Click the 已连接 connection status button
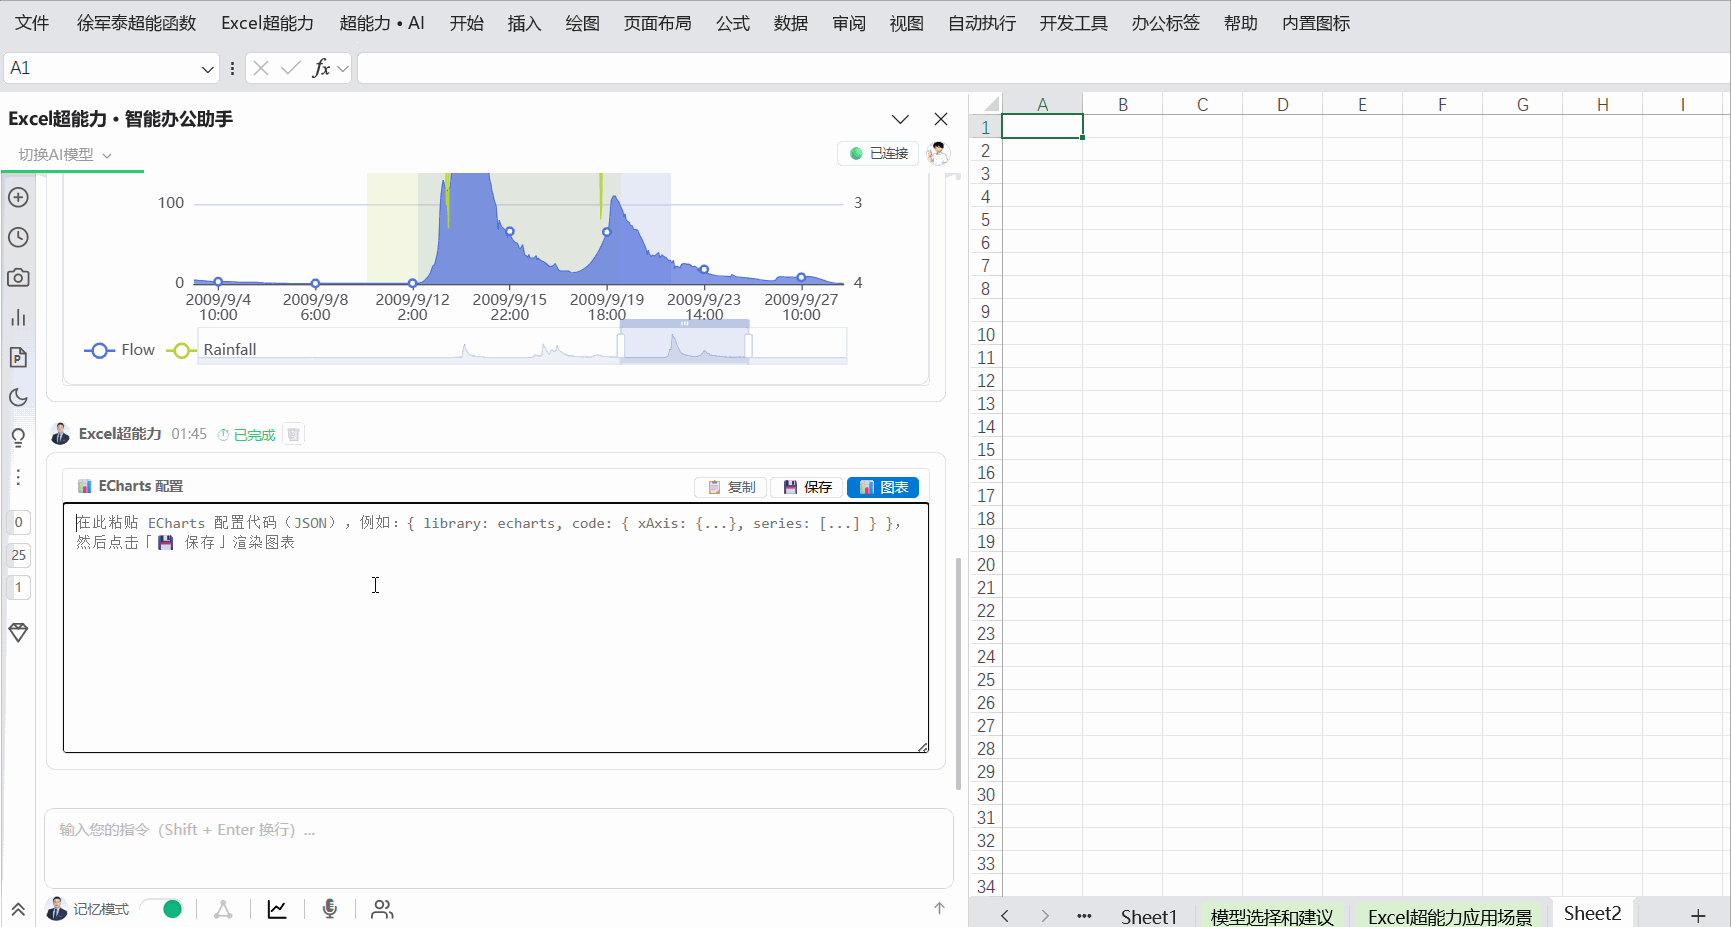The height and width of the screenshot is (927, 1731). [878, 153]
